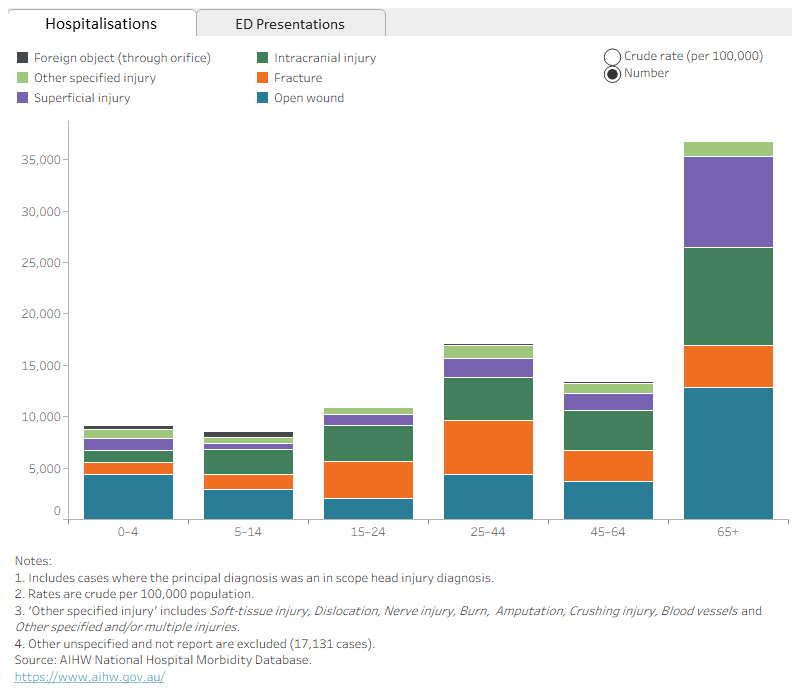Viewport: 800px width, 700px height.
Task: Select Intracranial injury segment in 65+ bar
Action: [728, 296]
